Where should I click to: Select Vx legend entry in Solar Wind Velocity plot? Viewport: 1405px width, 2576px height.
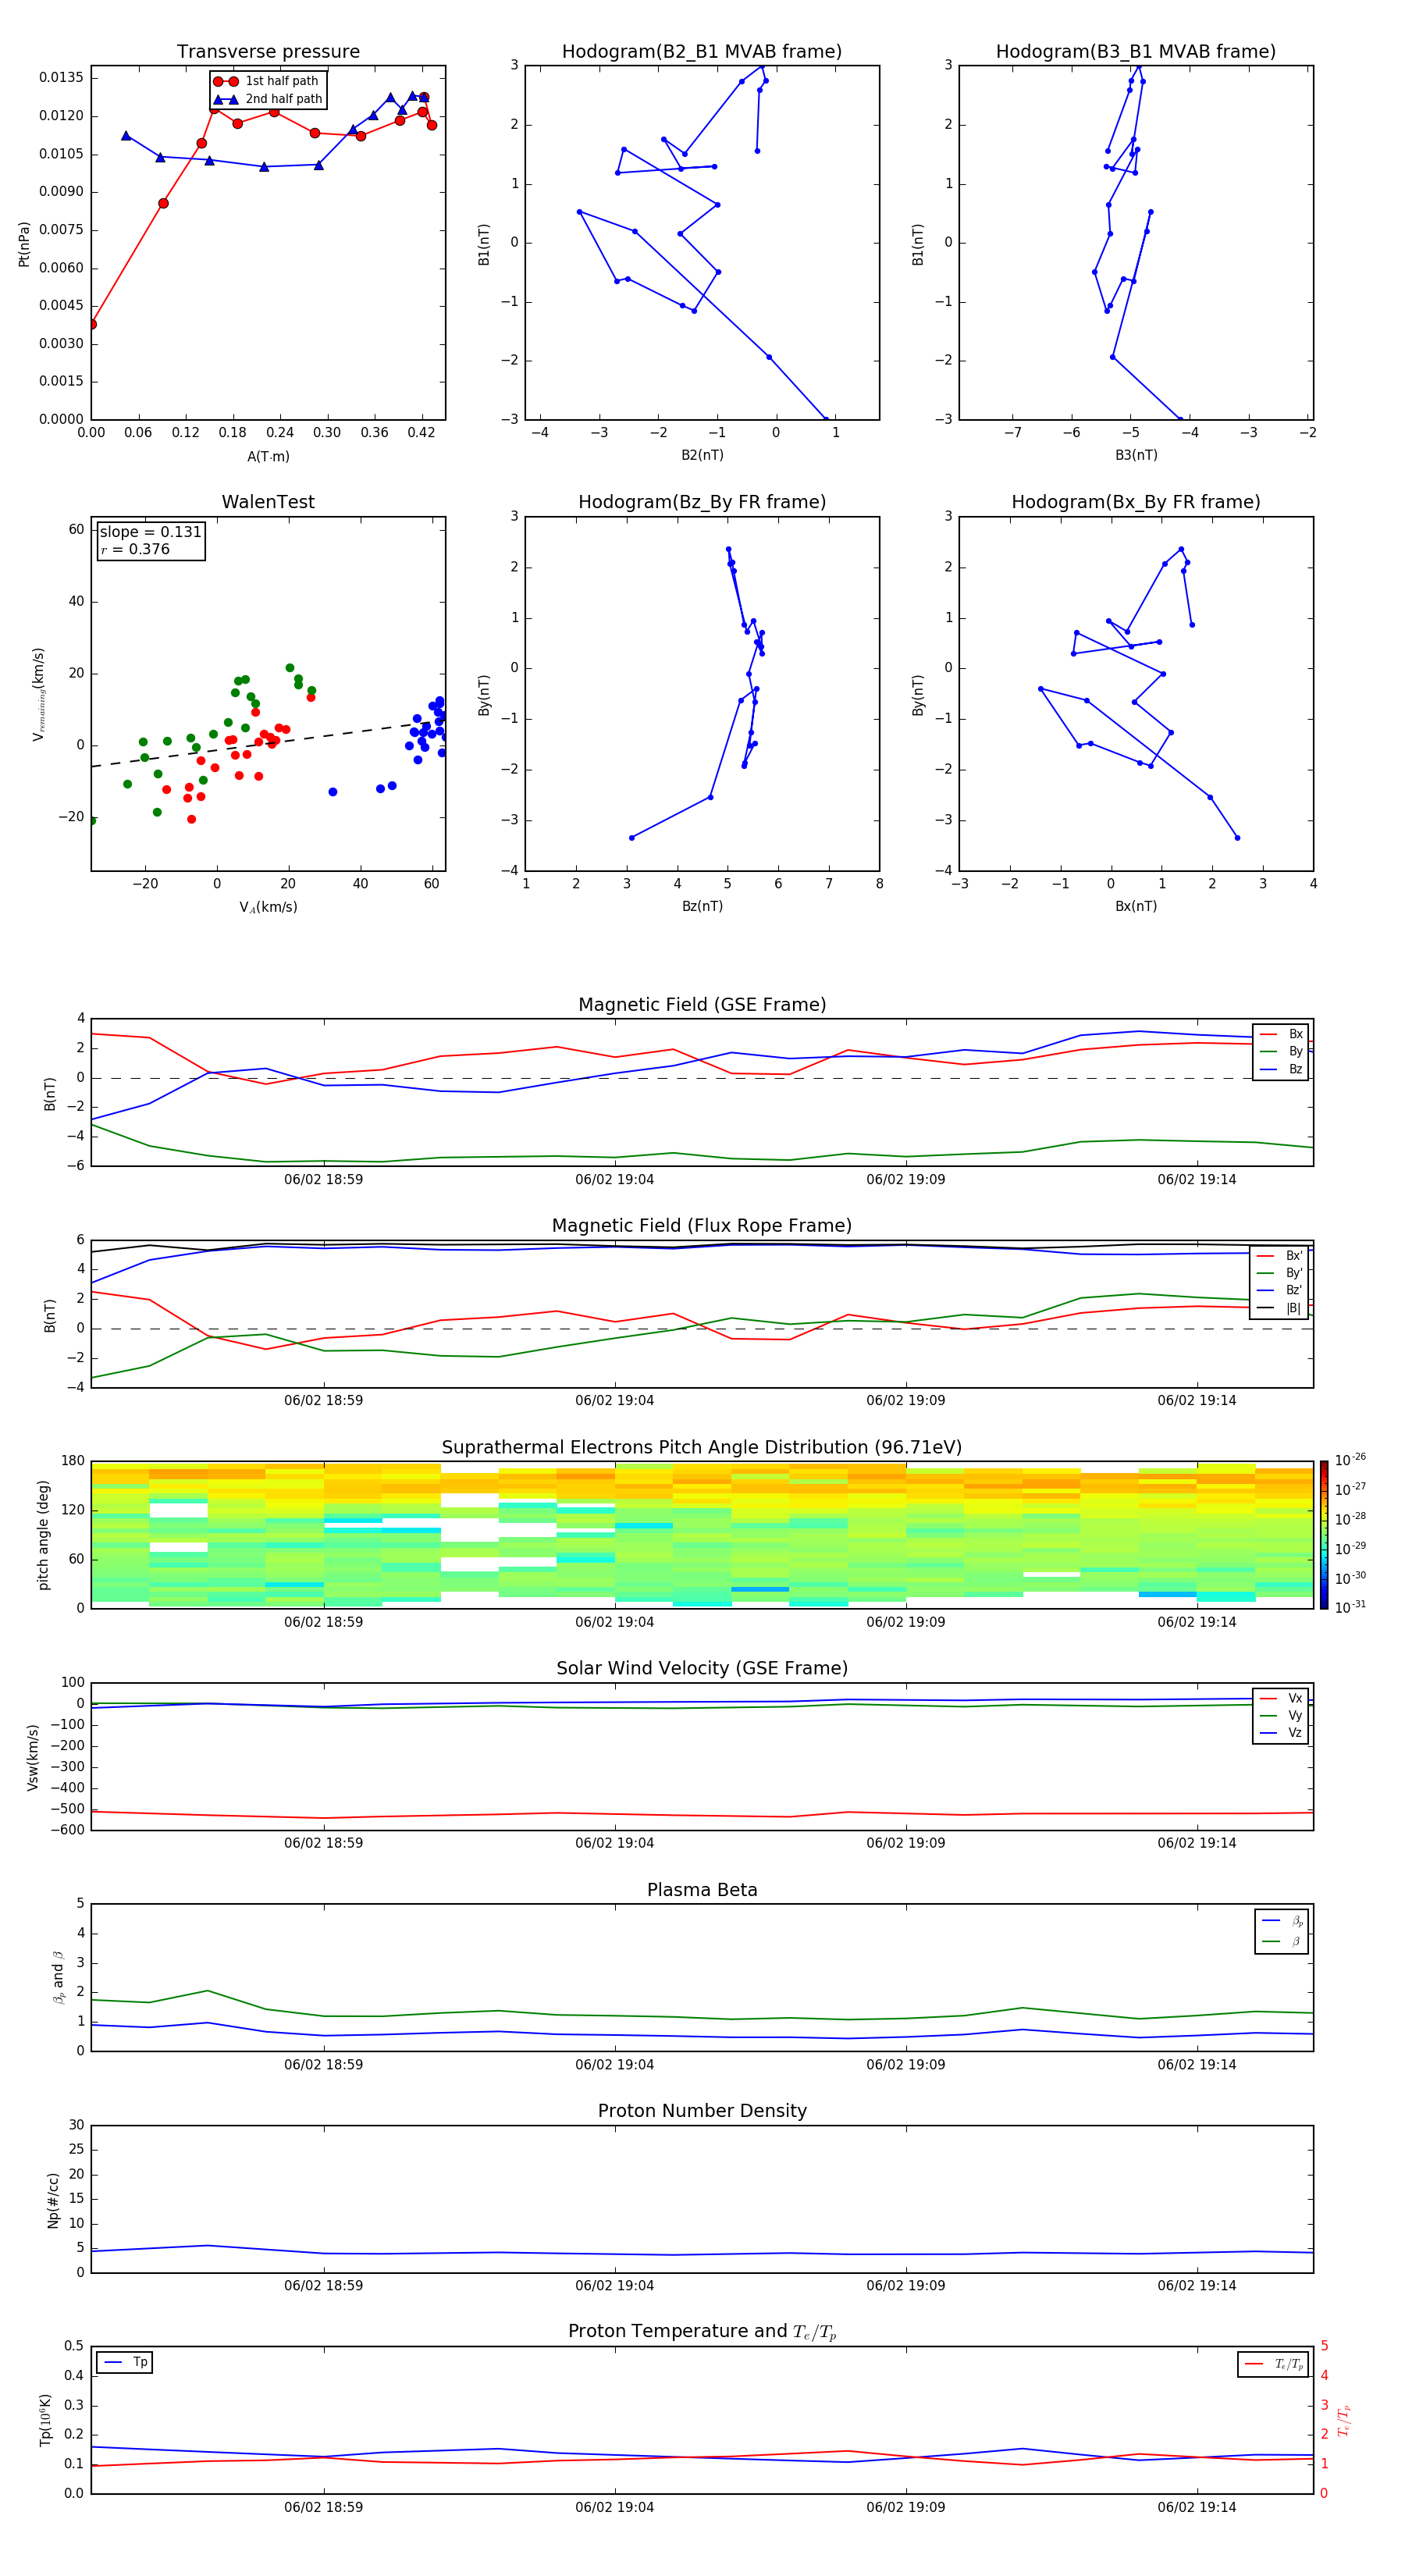[1281, 1698]
